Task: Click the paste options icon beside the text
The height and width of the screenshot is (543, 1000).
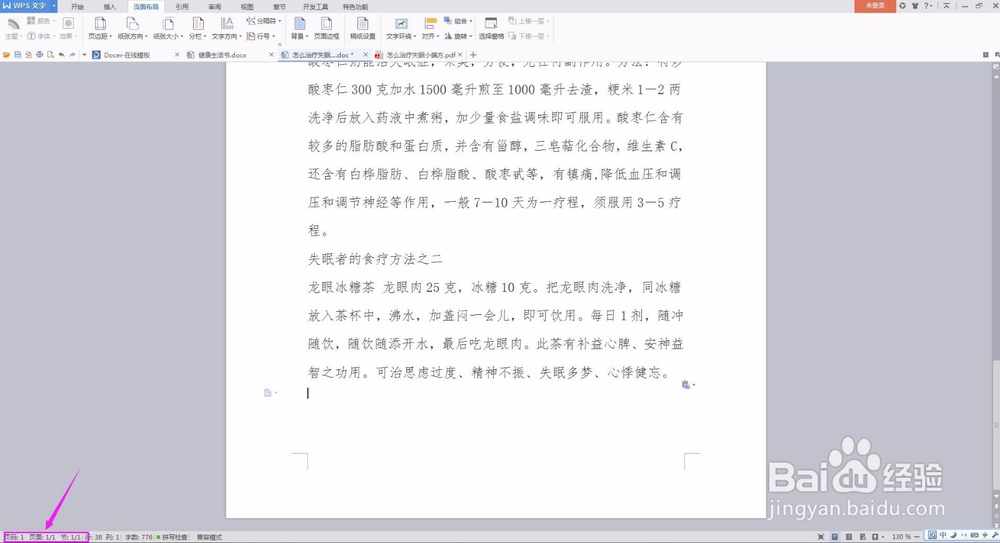Action: pyautogui.click(x=687, y=385)
